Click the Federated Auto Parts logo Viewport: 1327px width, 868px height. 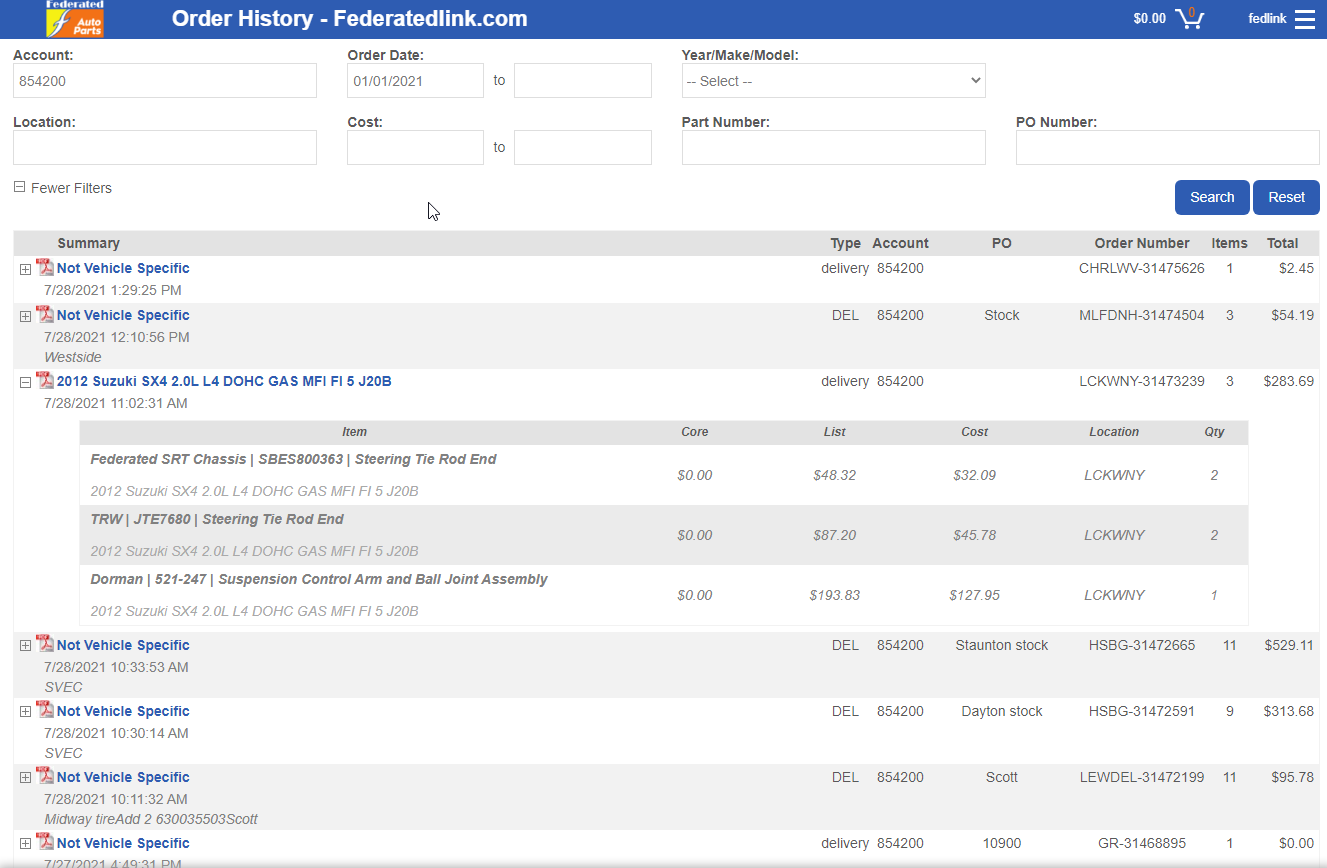point(75,19)
